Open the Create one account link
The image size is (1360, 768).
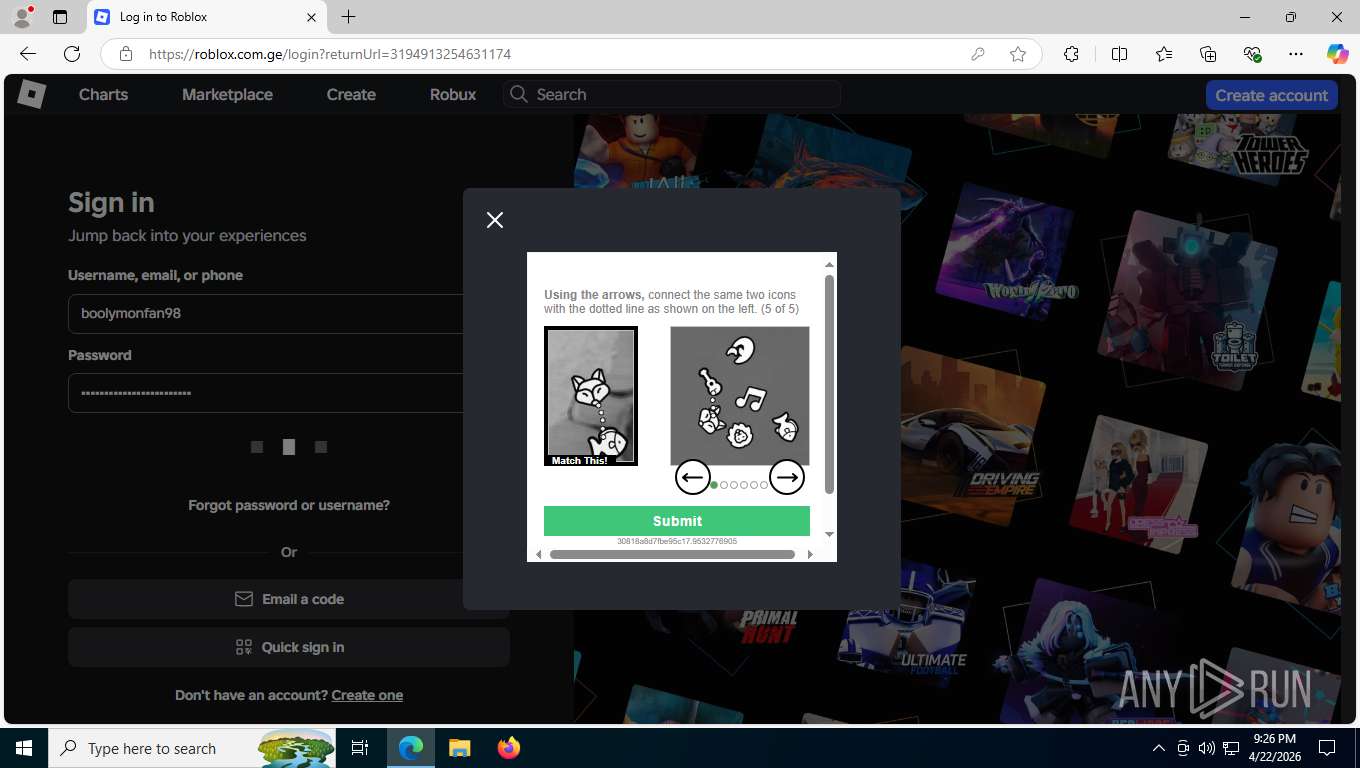click(367, 695)
